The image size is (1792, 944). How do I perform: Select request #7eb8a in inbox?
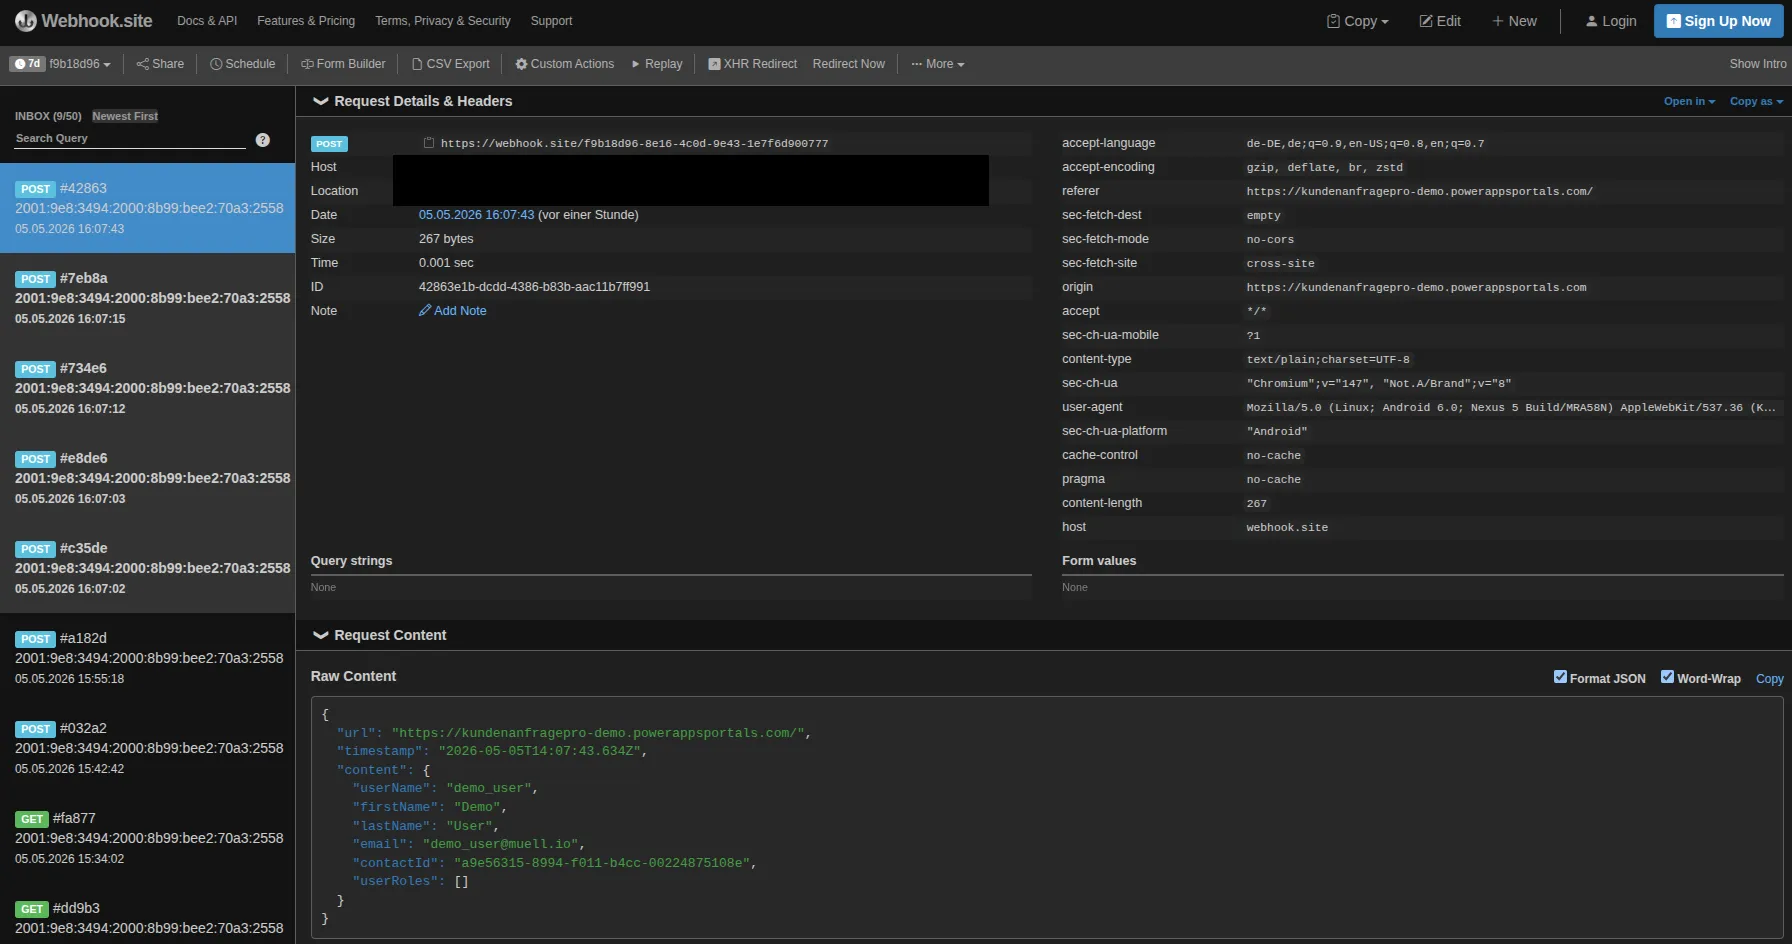(x=148, y=298)
